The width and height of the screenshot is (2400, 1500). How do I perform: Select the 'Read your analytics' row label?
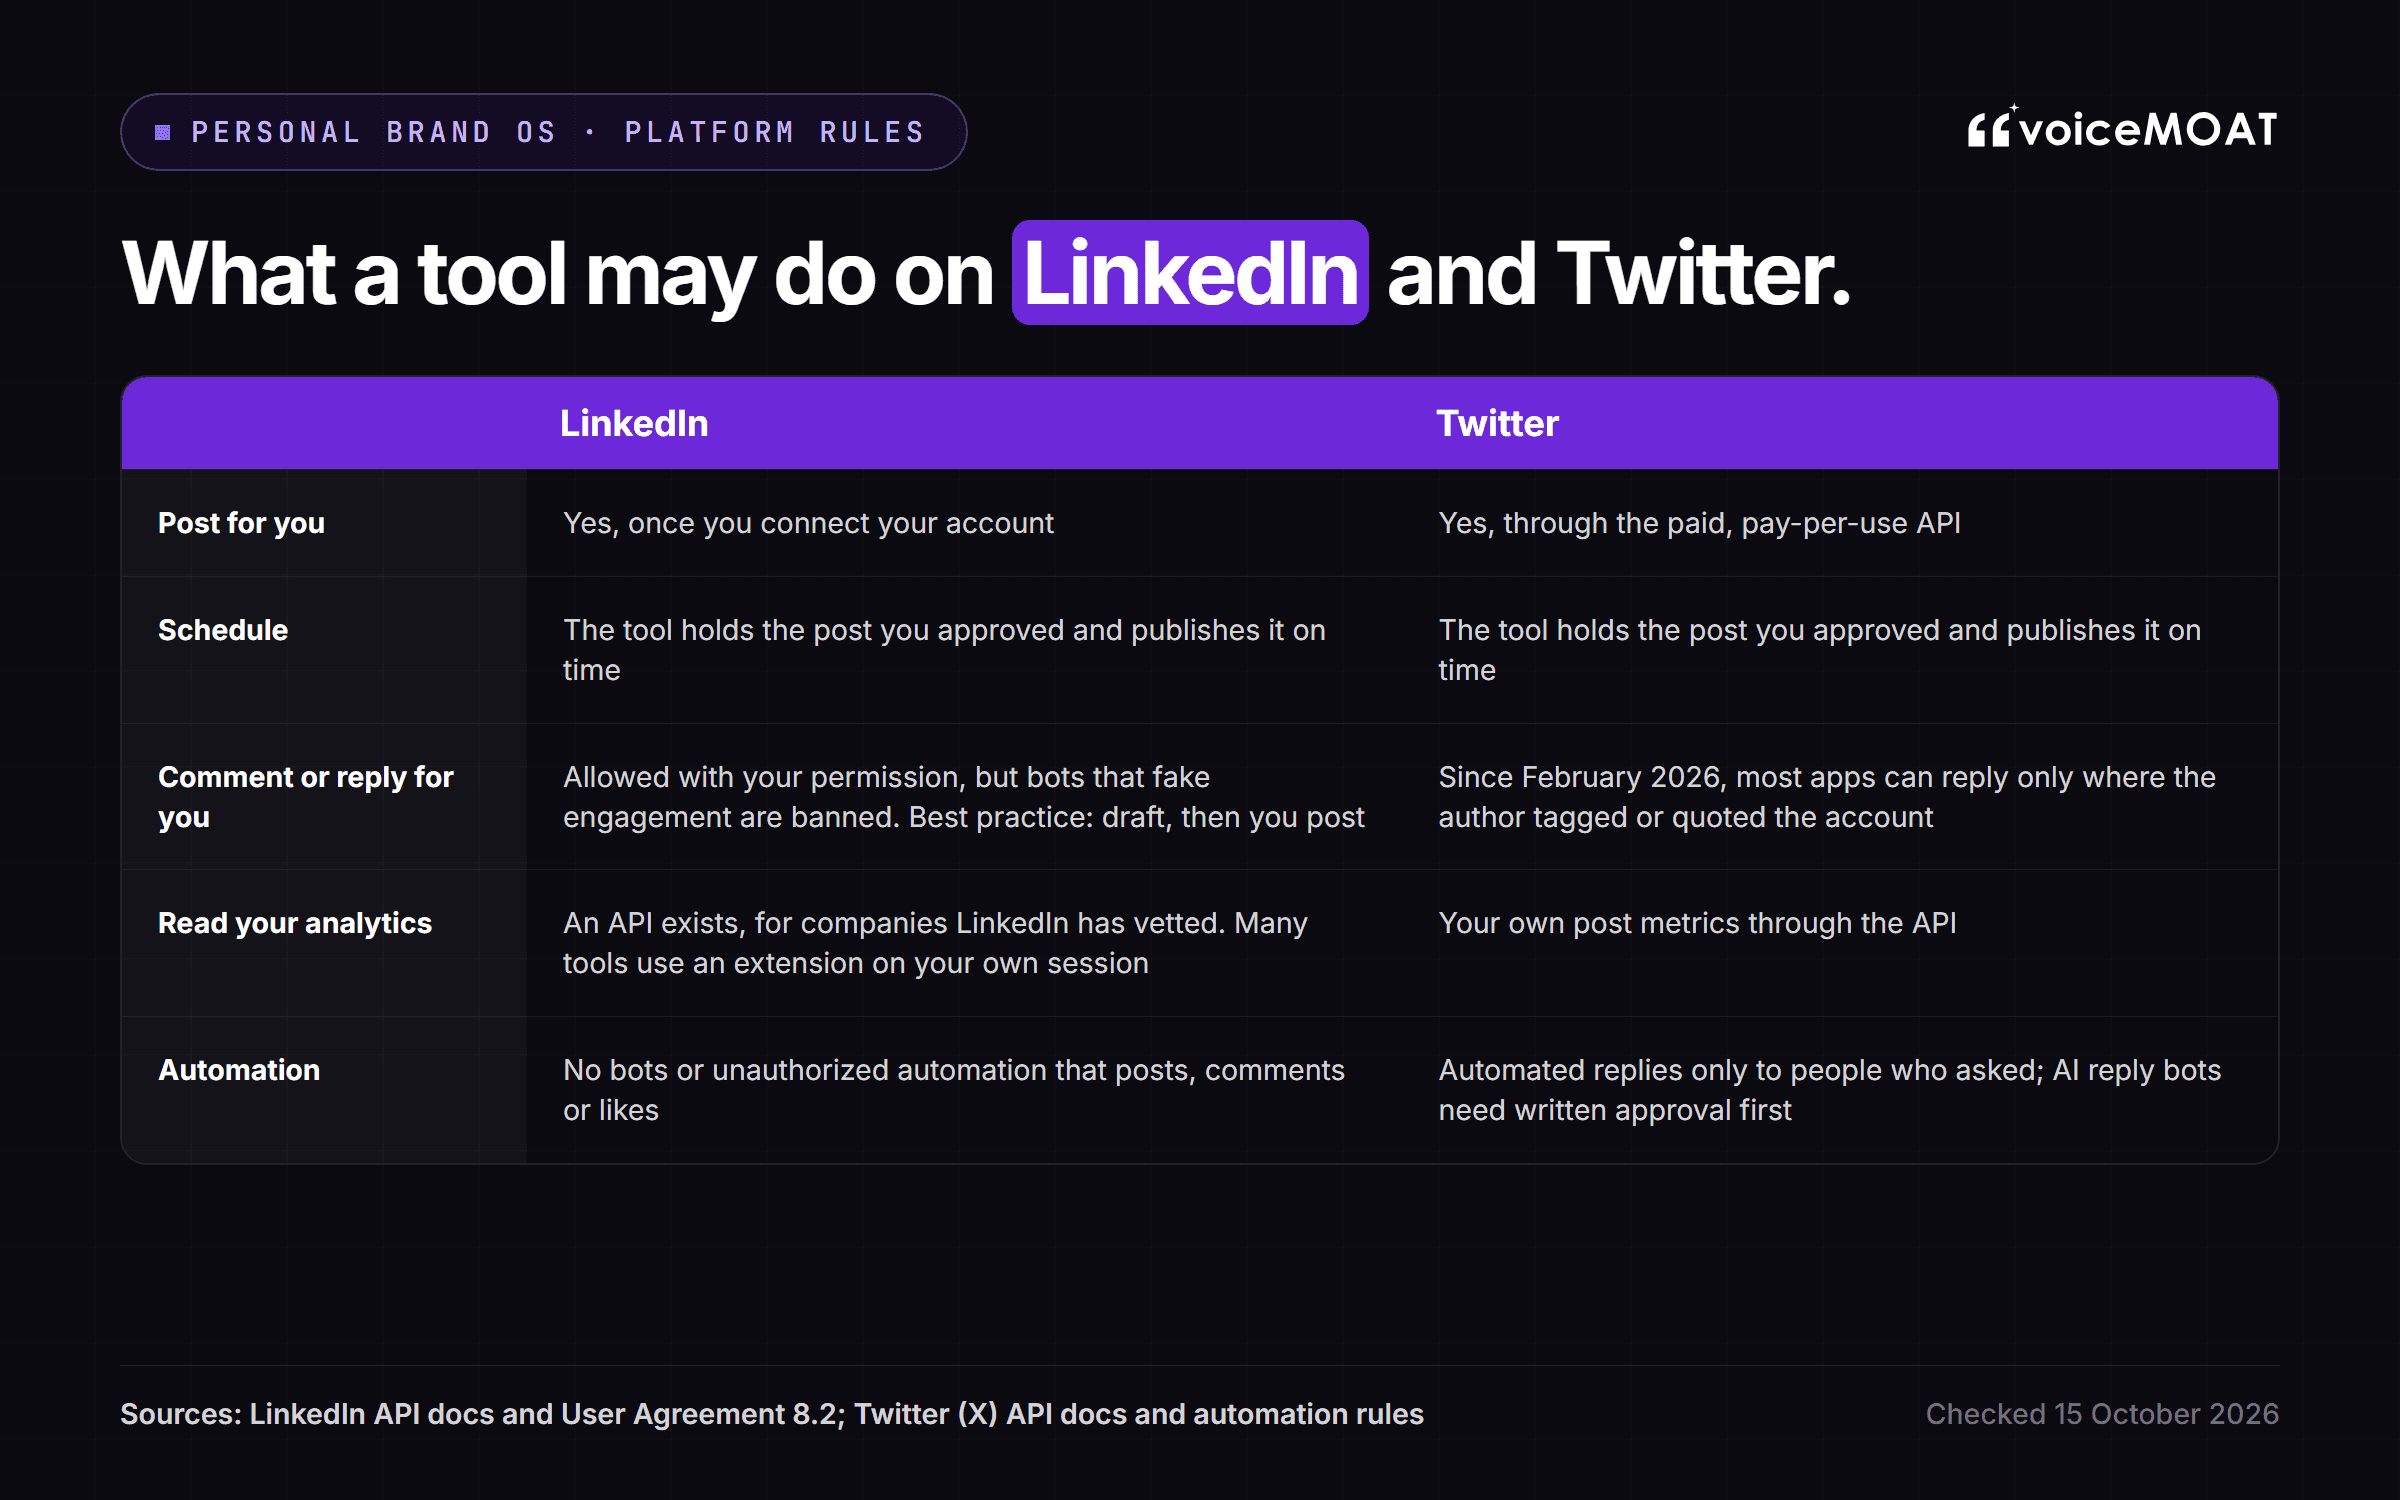coord(295,923)
